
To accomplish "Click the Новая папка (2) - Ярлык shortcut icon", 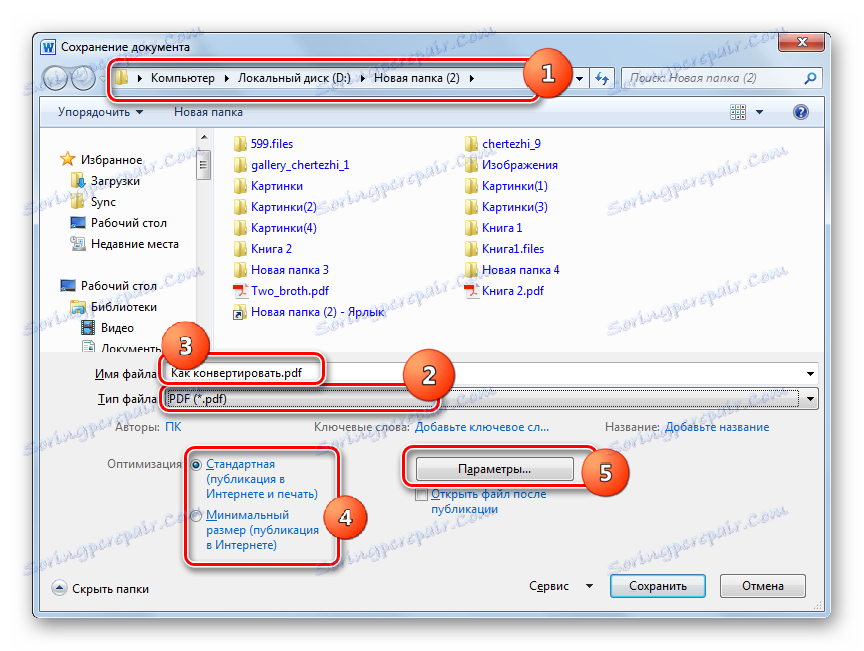I will pyautogui.click(x=240, y=312).
